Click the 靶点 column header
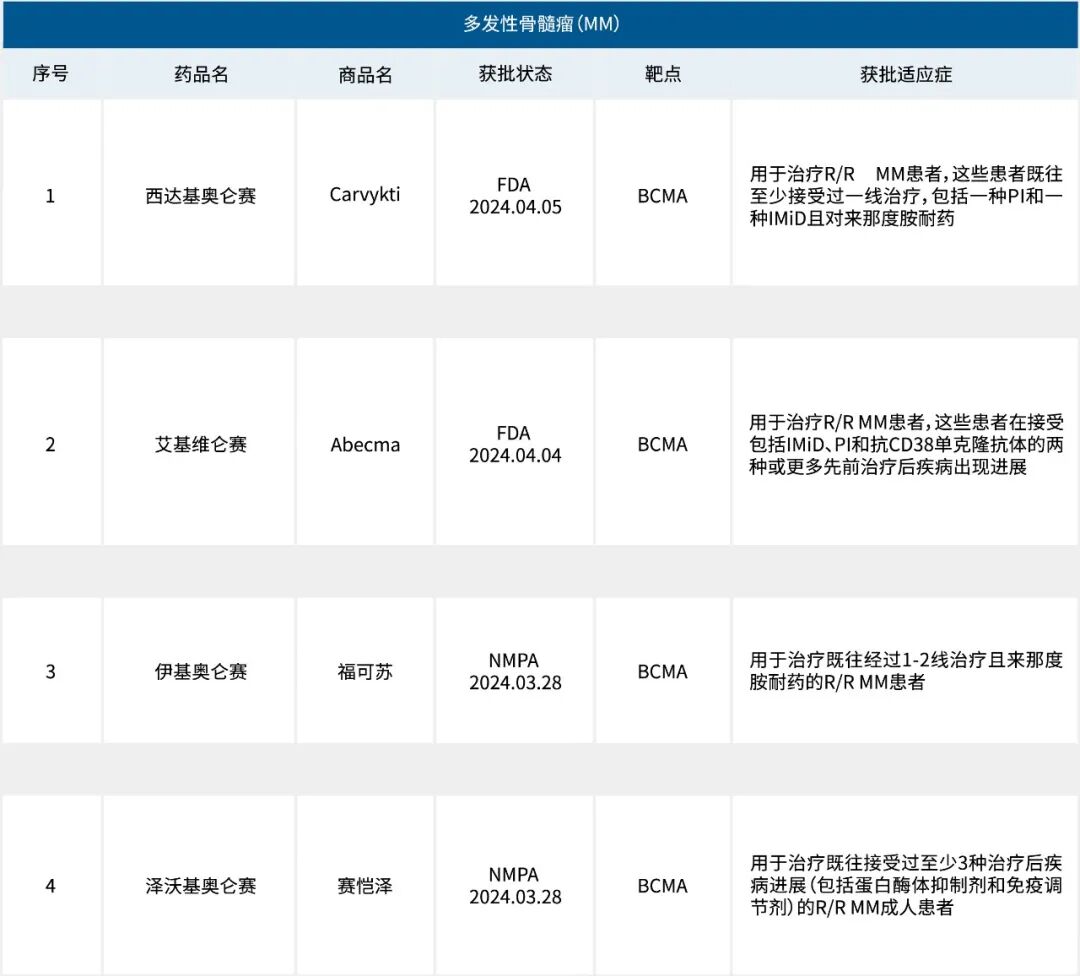 (663, 74)
